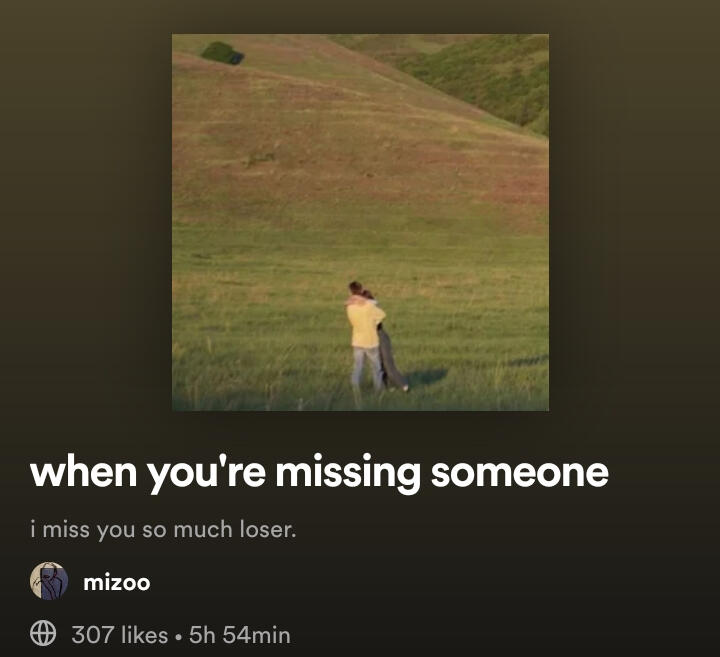Viewport: 720px width, 657px height.
Task: Click mizoo's round profile avatar
Action: [49, 581]
